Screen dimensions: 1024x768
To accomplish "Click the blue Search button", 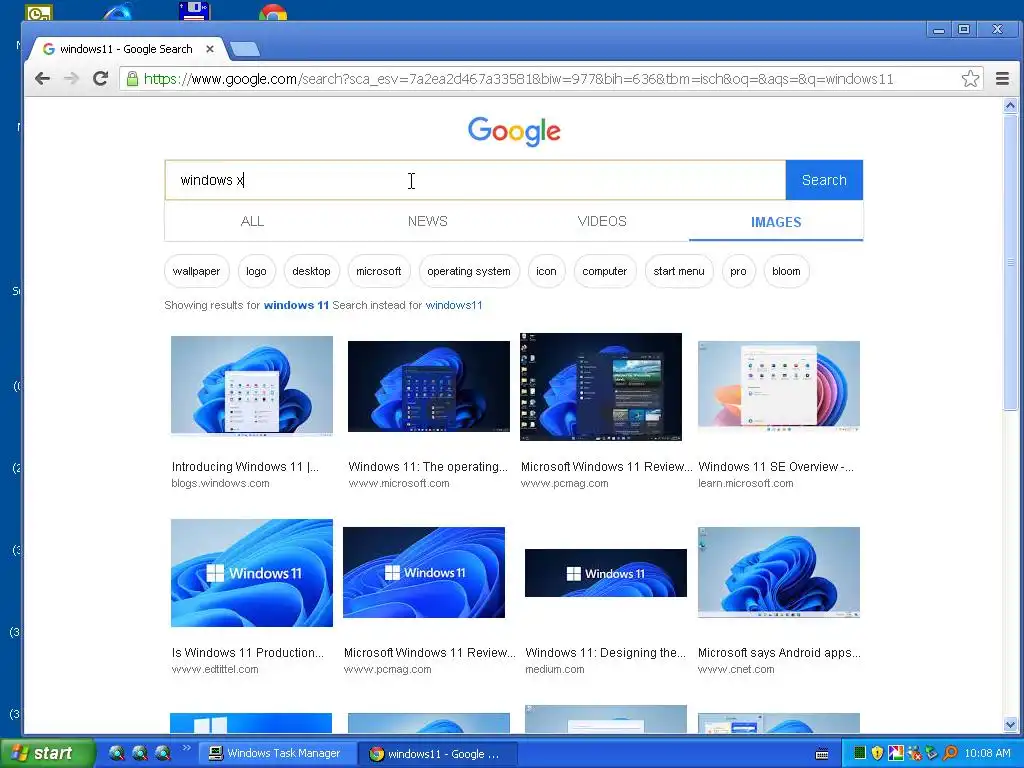I will tap(824, 180).
